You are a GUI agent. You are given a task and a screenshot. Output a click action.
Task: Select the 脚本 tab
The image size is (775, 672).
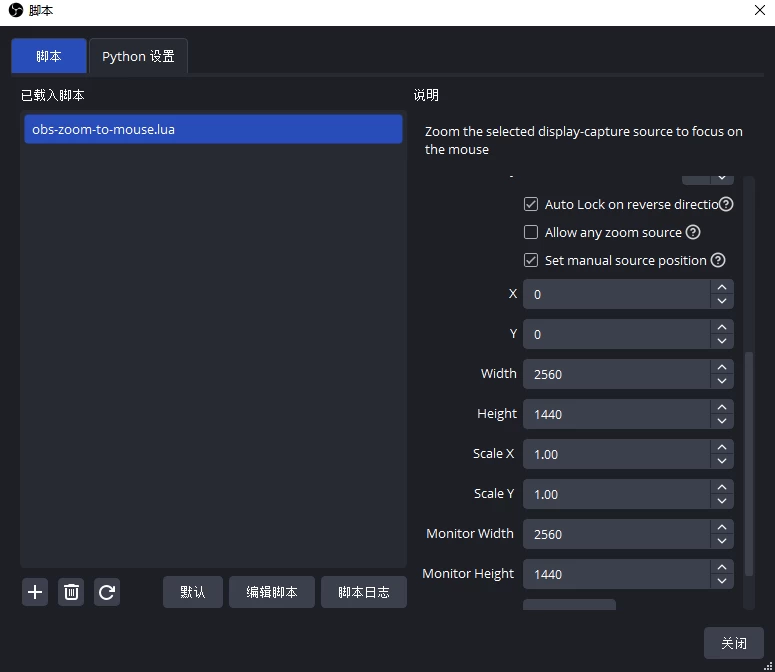point(48,56)
